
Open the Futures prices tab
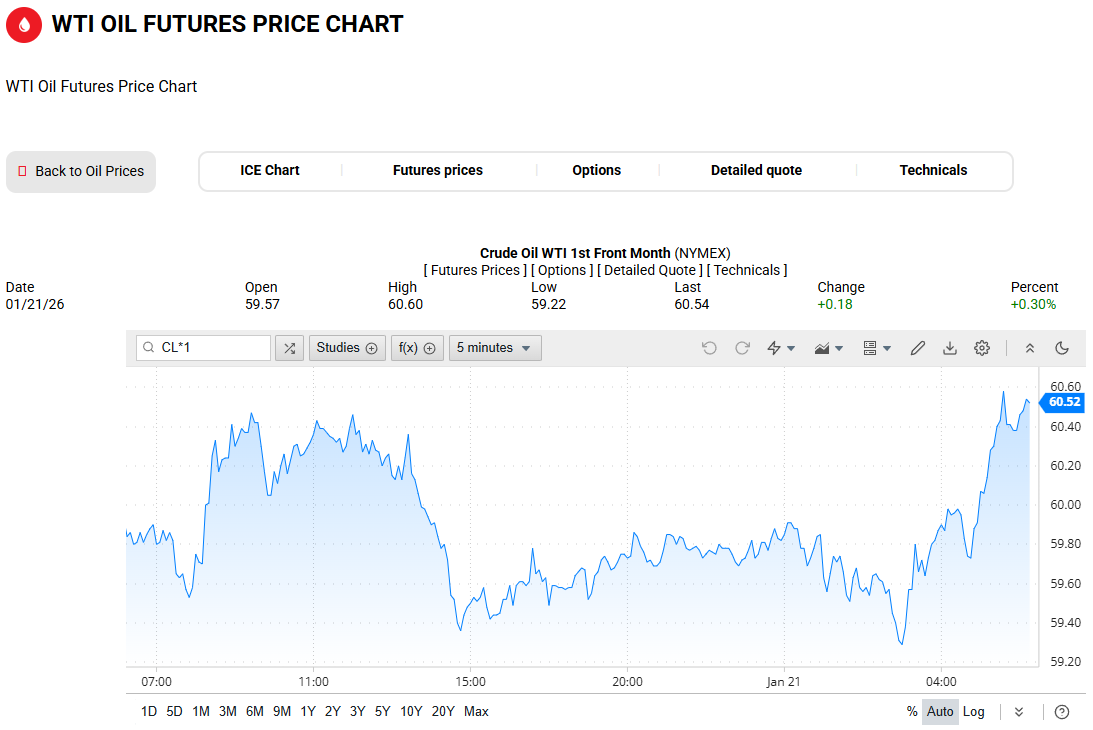tap(438, 171)
